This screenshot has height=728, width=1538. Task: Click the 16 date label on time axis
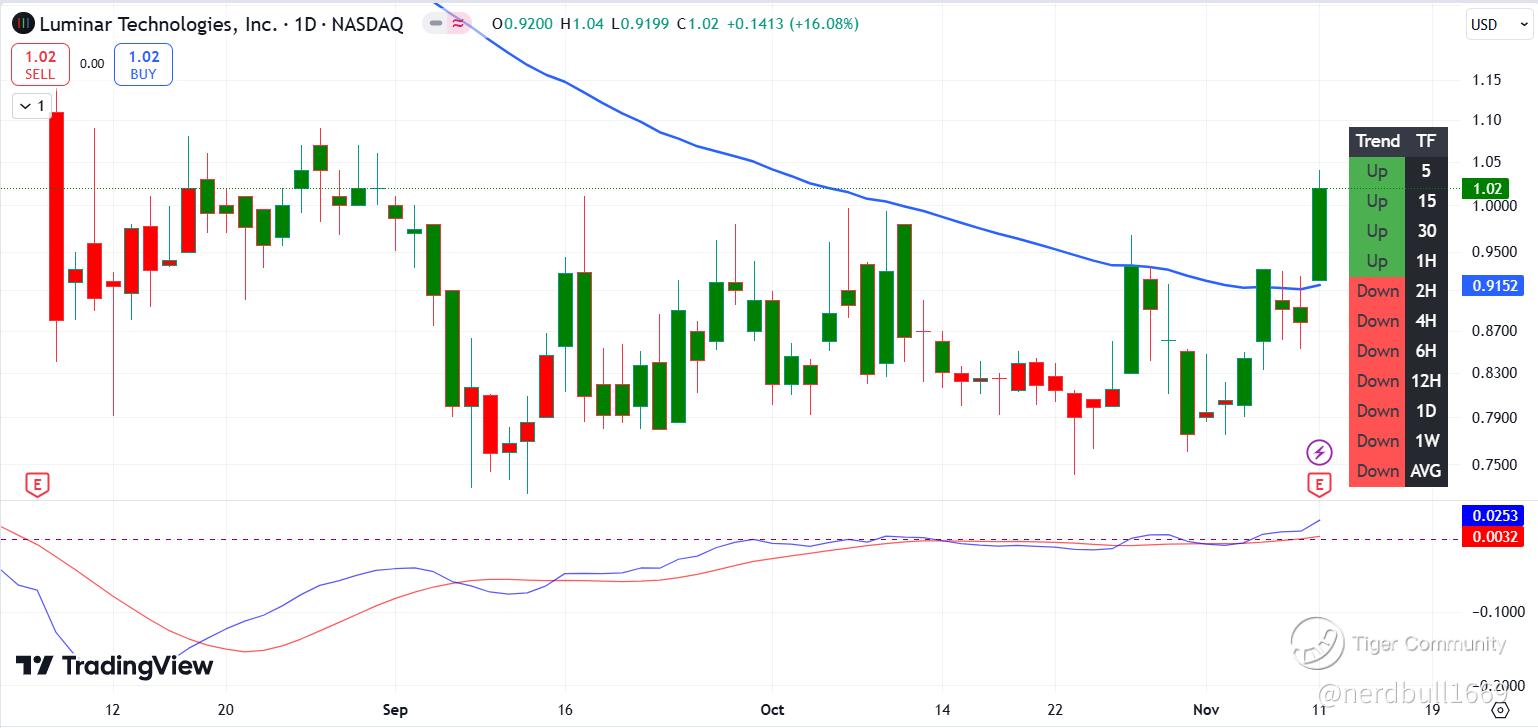click(566, 710)
